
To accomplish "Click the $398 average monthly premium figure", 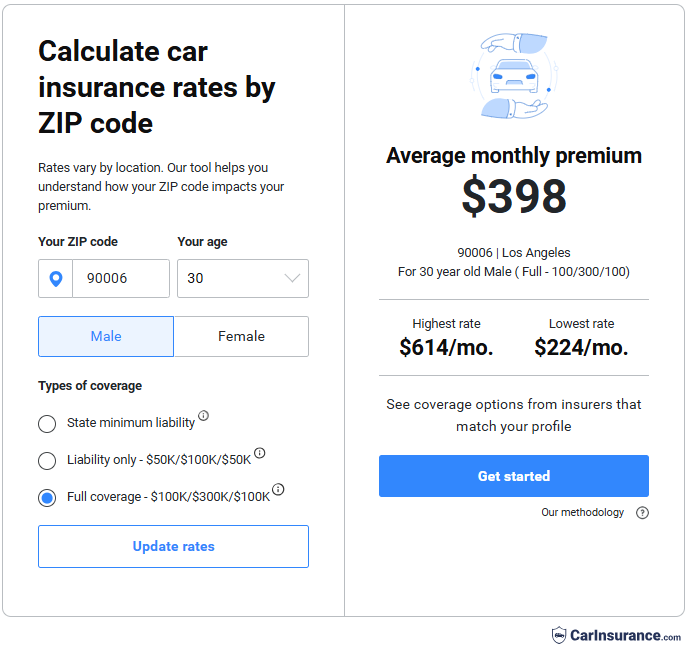I will click(x=514, y=197).
